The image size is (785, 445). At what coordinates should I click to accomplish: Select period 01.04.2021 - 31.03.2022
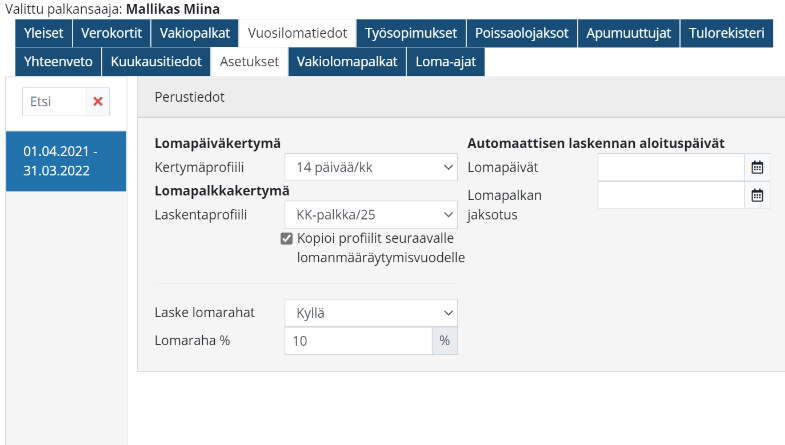click(66, 161)
